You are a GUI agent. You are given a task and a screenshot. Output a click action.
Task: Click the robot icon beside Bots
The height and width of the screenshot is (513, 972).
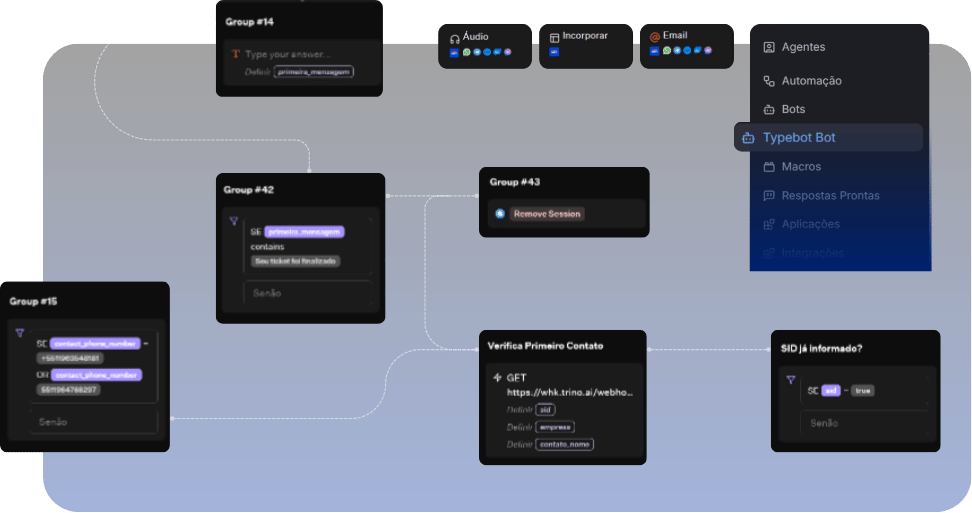(769, 110)
